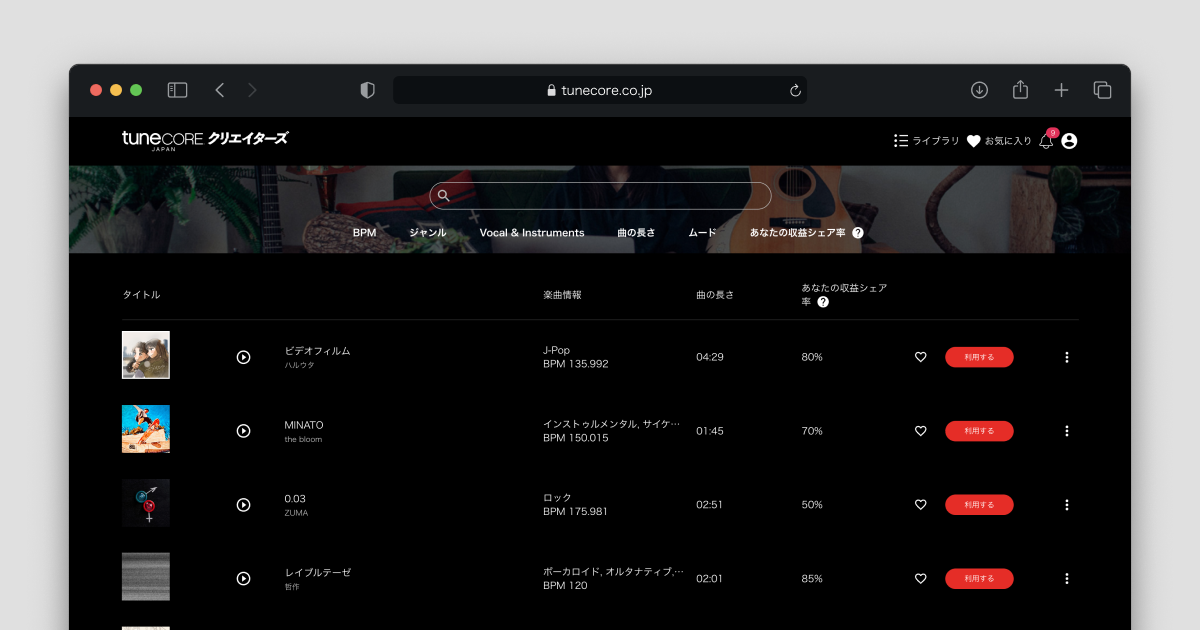Click 利用する button for 0.03
The image size is (1200, 630).
[x=979, y=505]
